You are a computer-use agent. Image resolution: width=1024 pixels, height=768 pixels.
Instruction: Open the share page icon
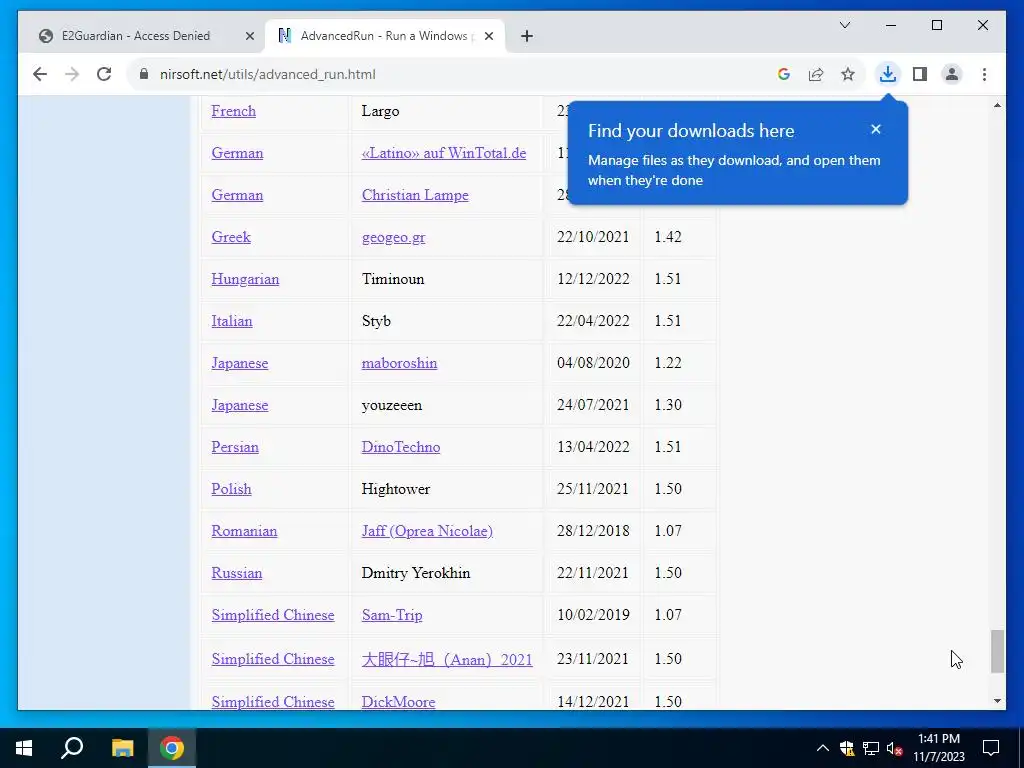click(816, 74)
